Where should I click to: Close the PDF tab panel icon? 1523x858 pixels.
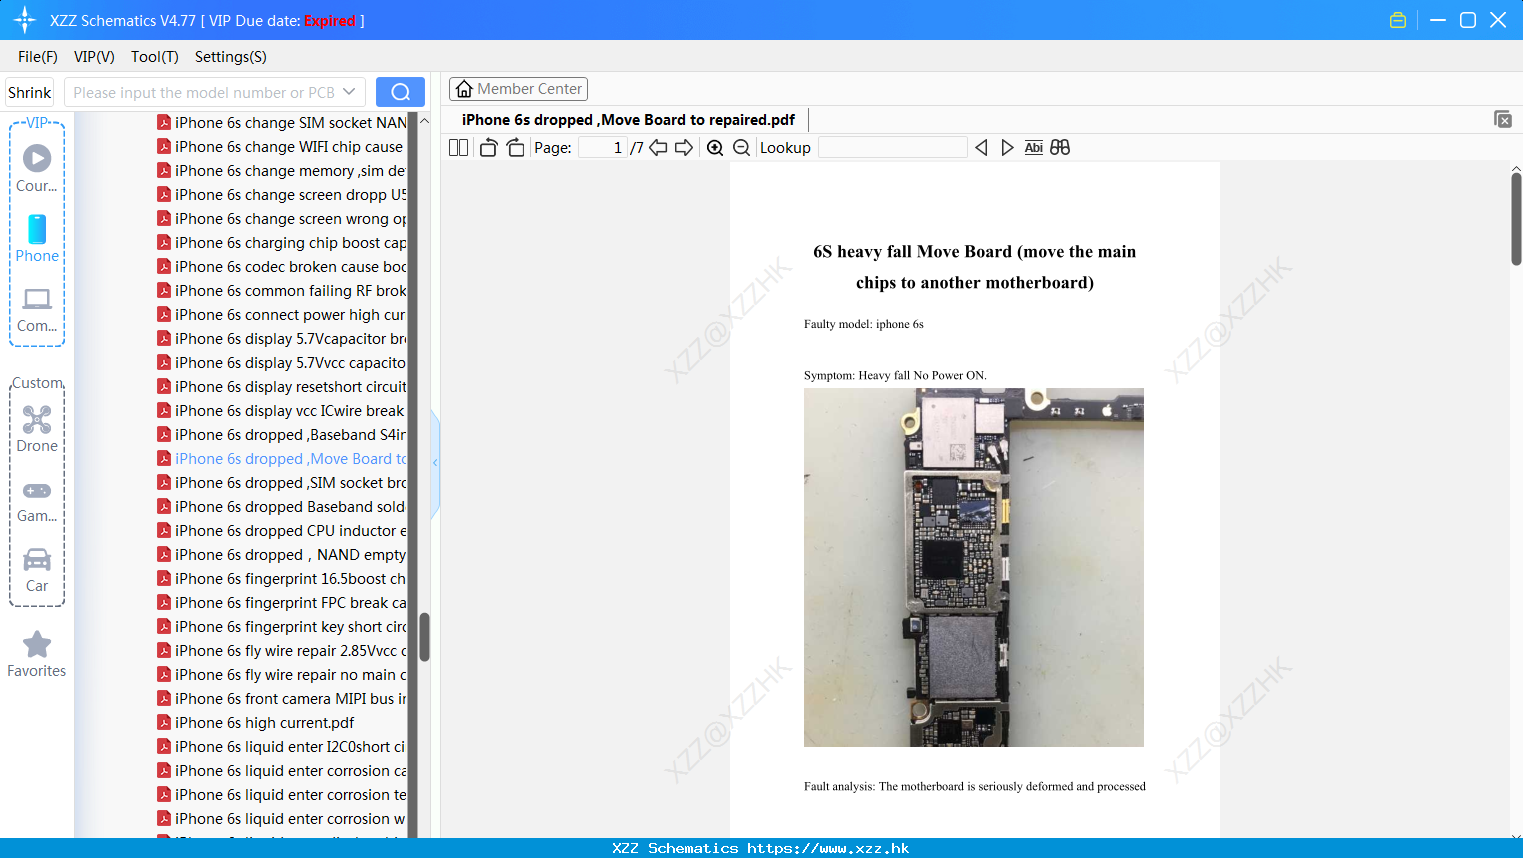(1502, 119)
